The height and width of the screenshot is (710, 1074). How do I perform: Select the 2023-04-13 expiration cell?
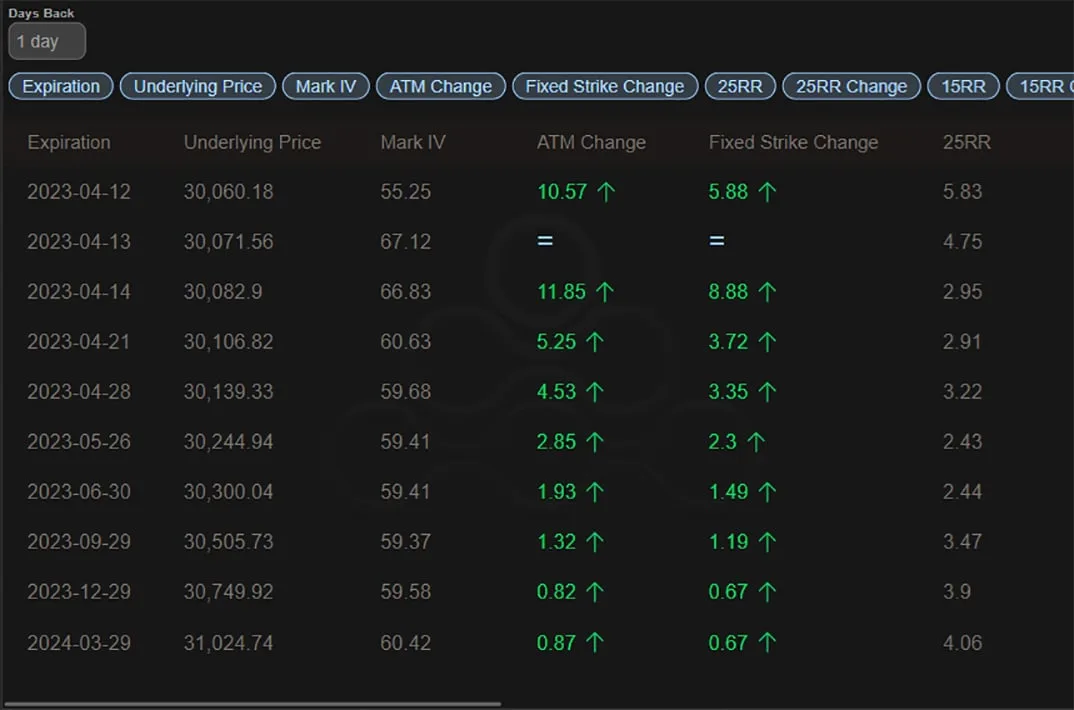[79, 242]
